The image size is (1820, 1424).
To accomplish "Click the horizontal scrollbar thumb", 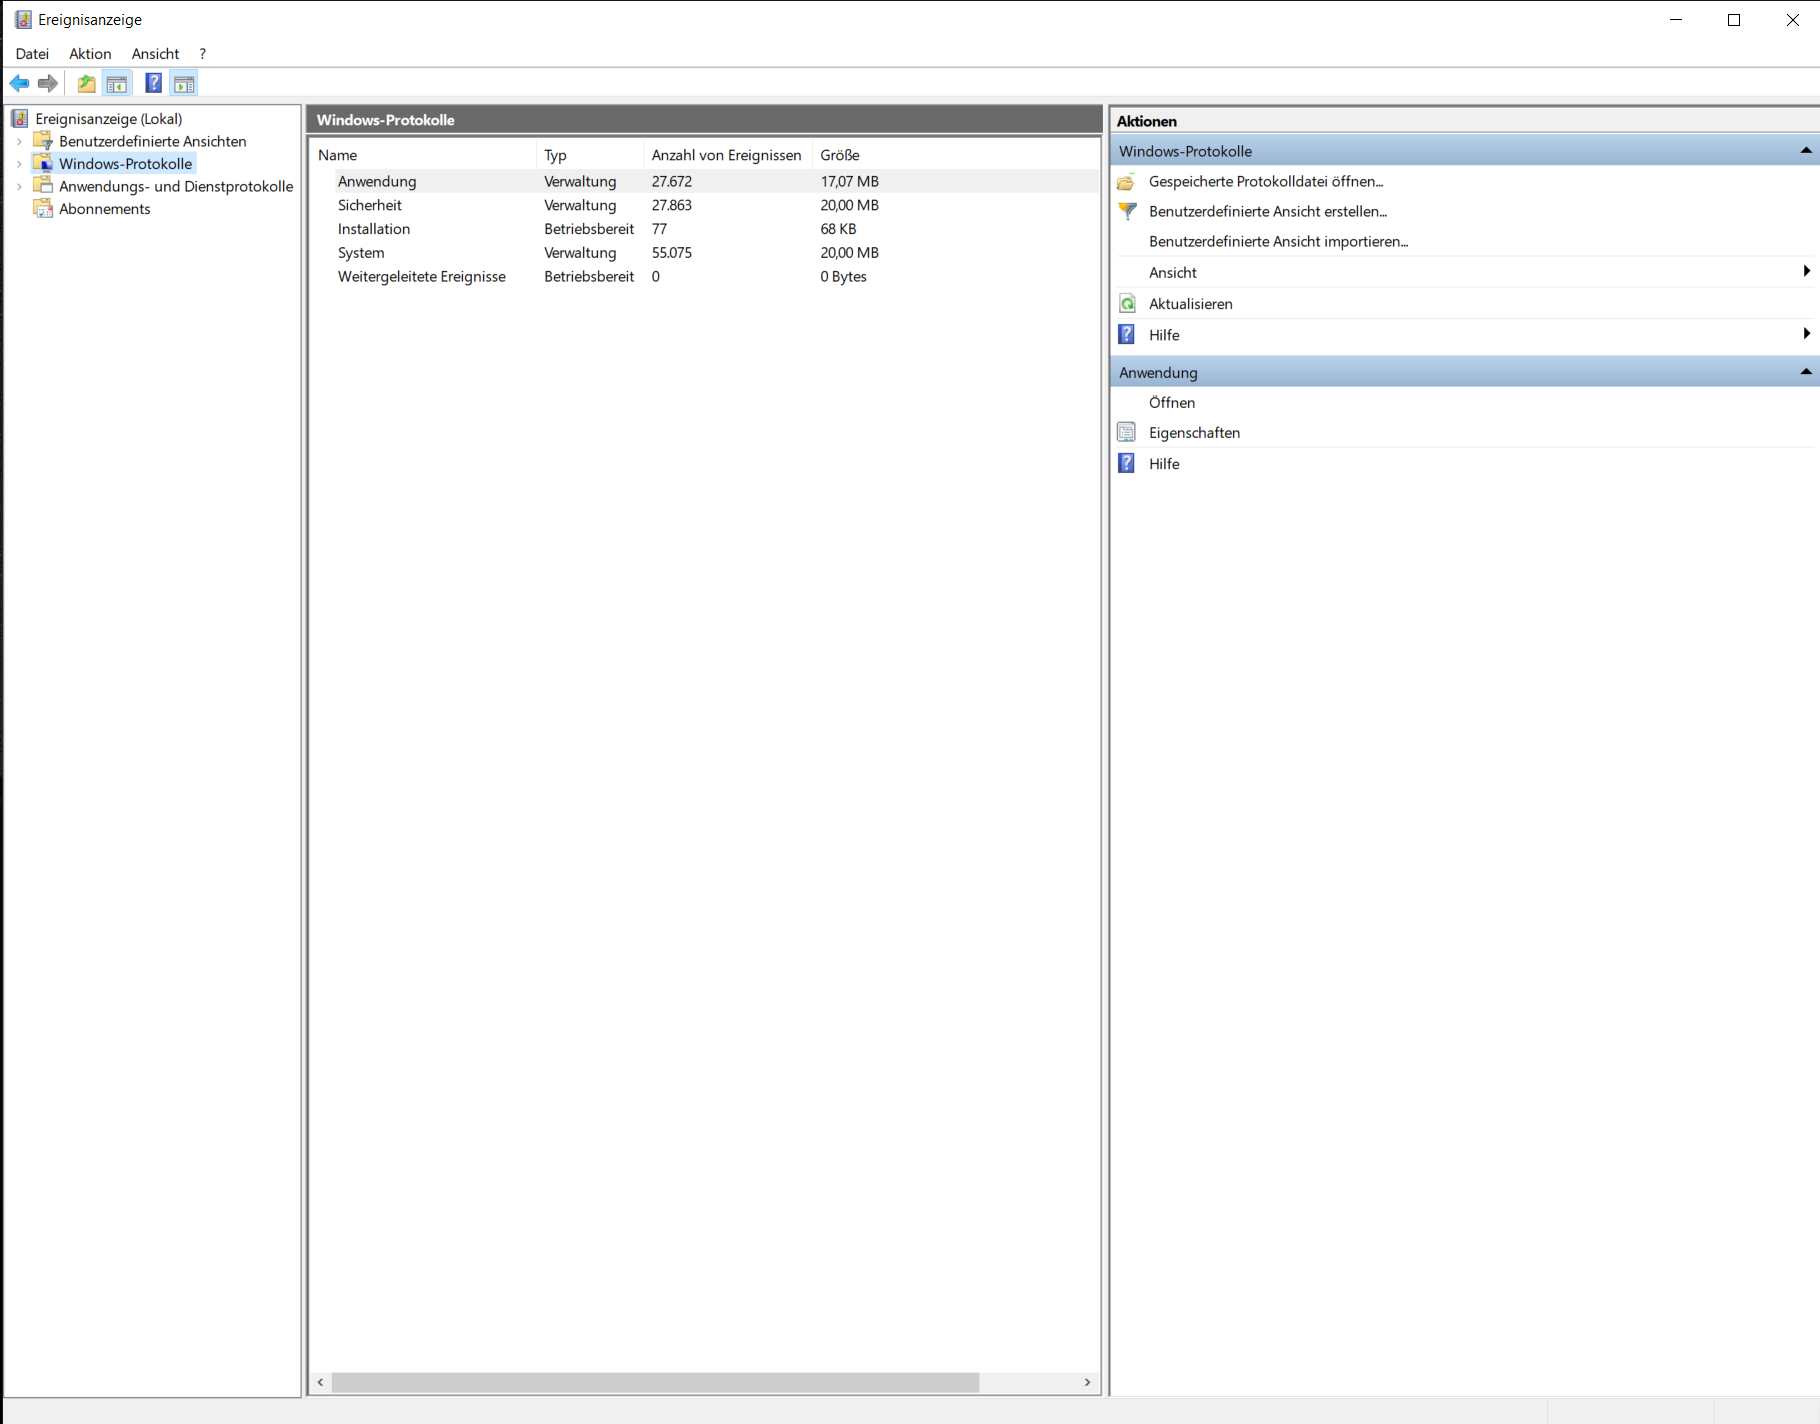I will [655, 1382].
